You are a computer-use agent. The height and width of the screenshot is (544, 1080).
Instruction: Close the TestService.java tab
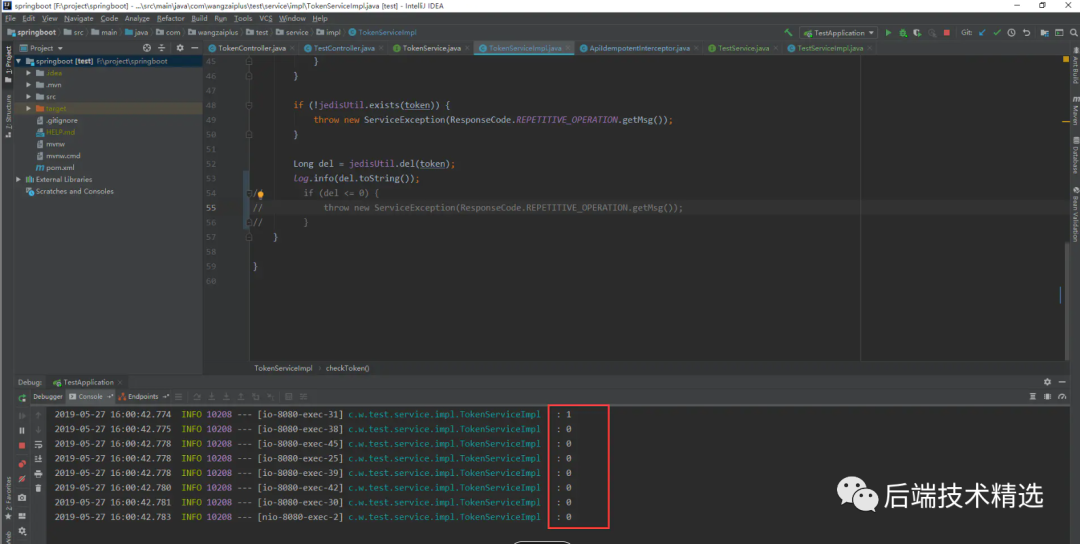[x=776, y=48]
